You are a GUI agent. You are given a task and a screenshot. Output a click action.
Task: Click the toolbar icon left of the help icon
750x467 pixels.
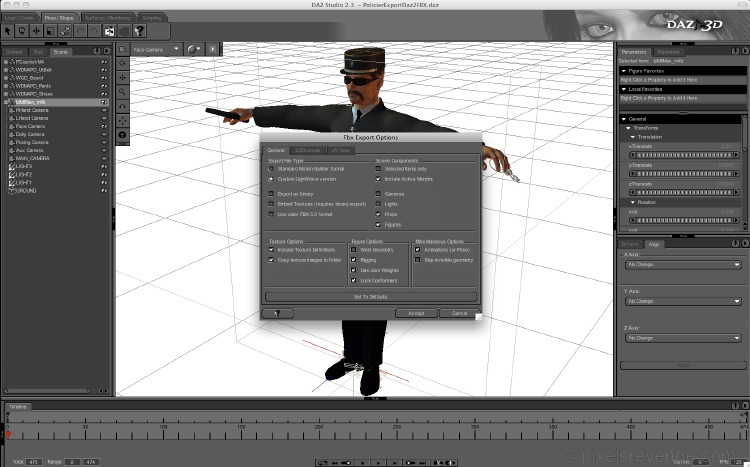124,31
